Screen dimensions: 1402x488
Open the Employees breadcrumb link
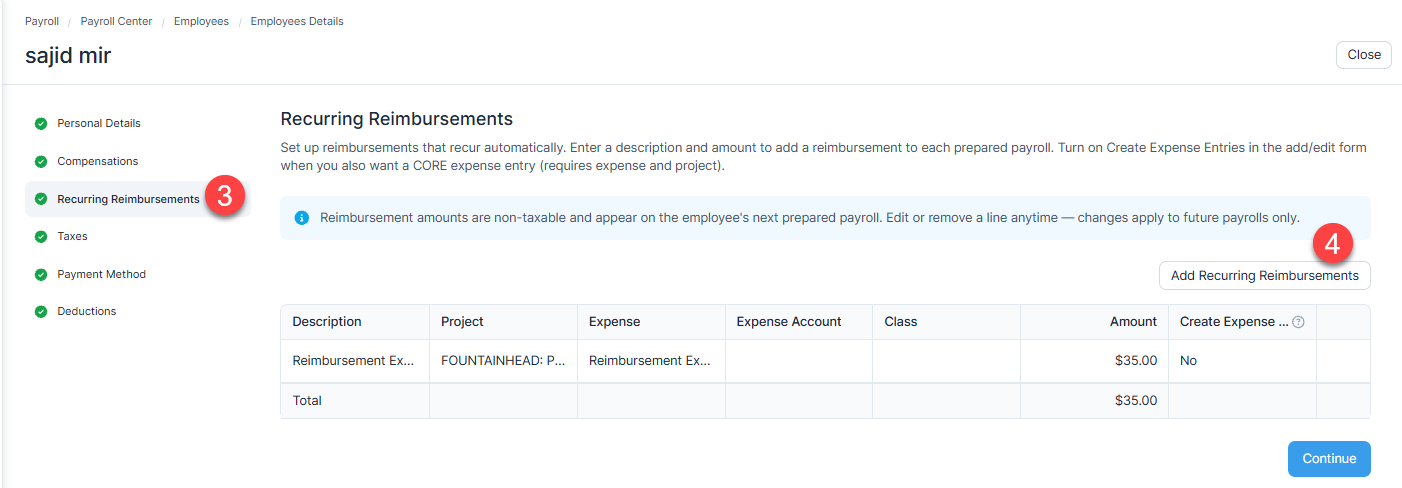(x=201, y=21)
